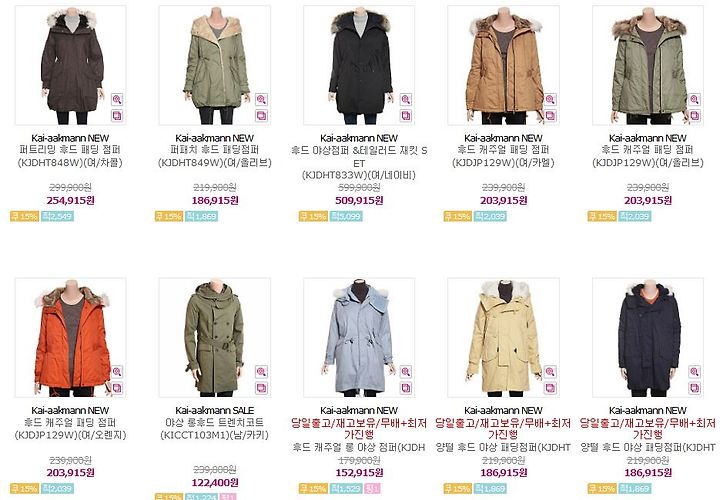Viewport: 720px width, 500px height.
Task: Click points badge 2,039 under camel jumper
Action: (x=490, y=216)
